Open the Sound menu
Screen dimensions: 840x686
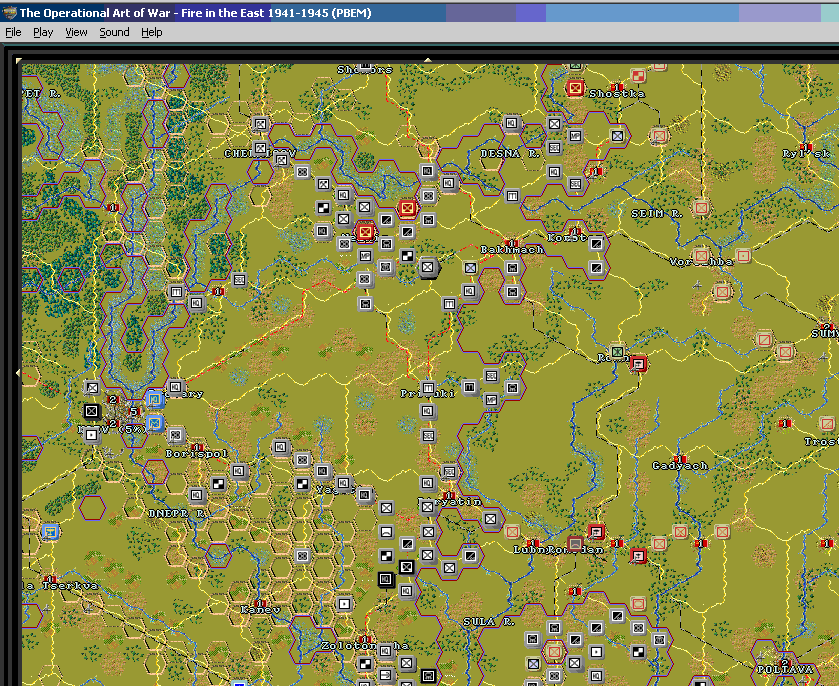[x=114, y=32]
